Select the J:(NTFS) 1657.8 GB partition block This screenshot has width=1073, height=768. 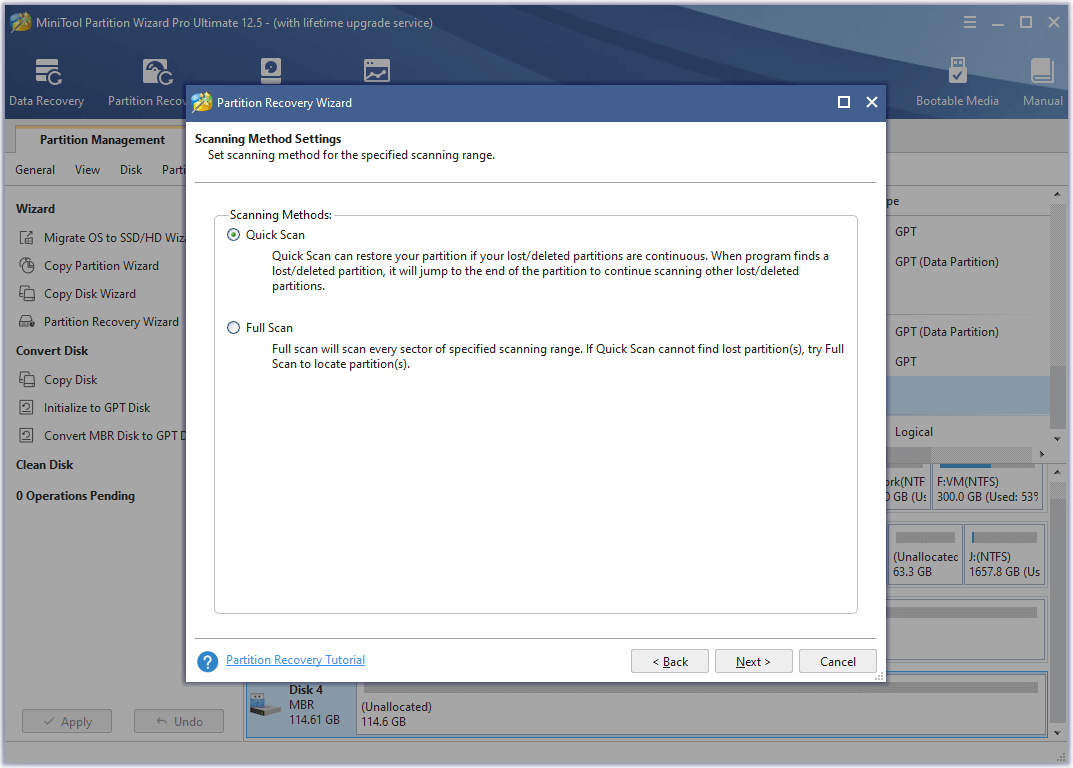click(x=1005, y=554)
